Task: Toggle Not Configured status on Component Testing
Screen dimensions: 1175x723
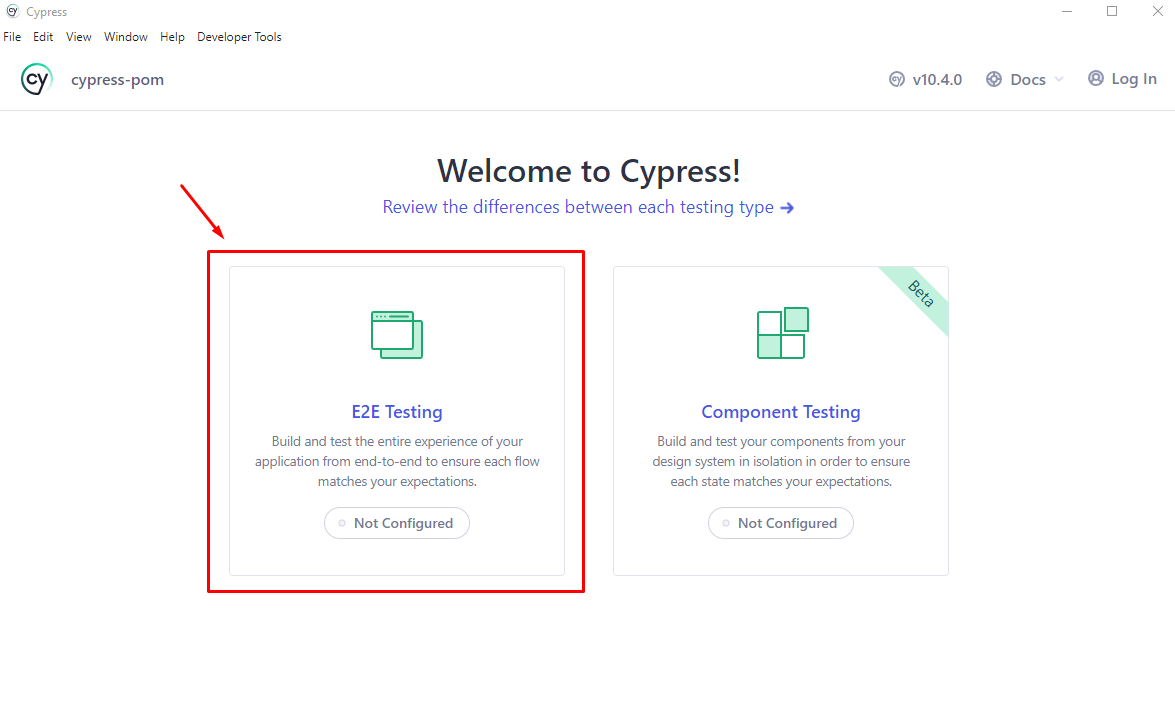Action: (x=780, y=522)
